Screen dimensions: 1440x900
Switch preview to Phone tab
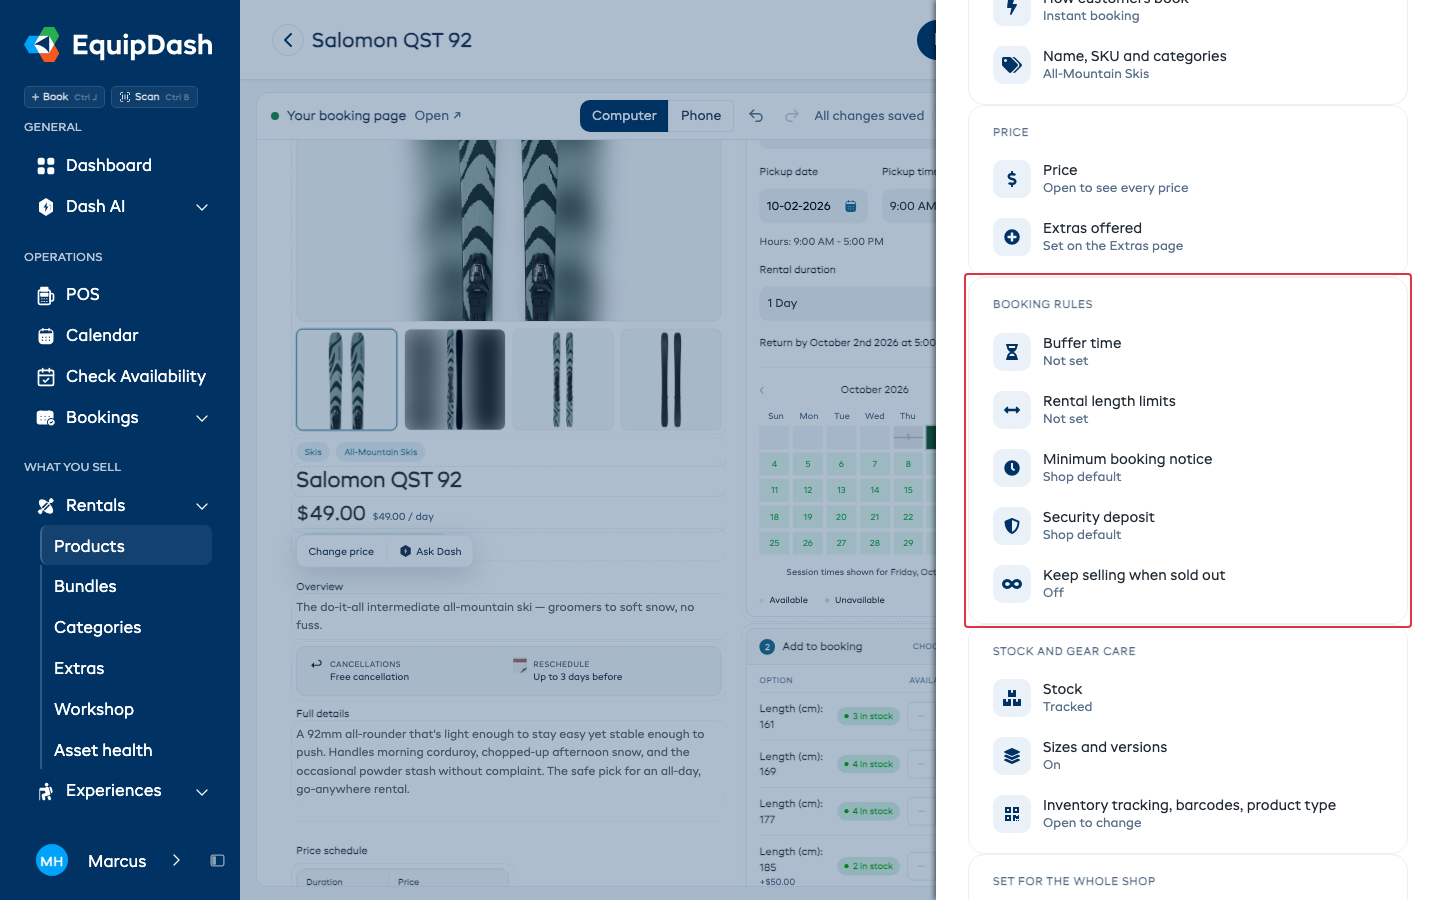pos(701,116)
